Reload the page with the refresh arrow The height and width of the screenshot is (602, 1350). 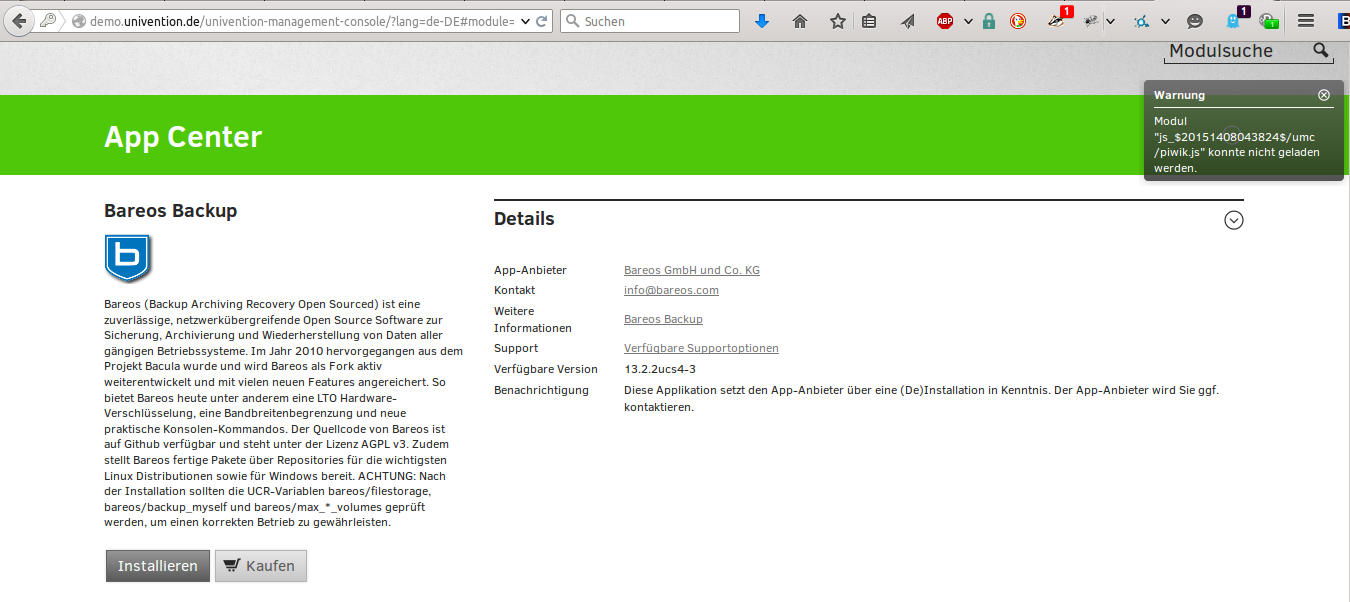click(x=541, y=21)
